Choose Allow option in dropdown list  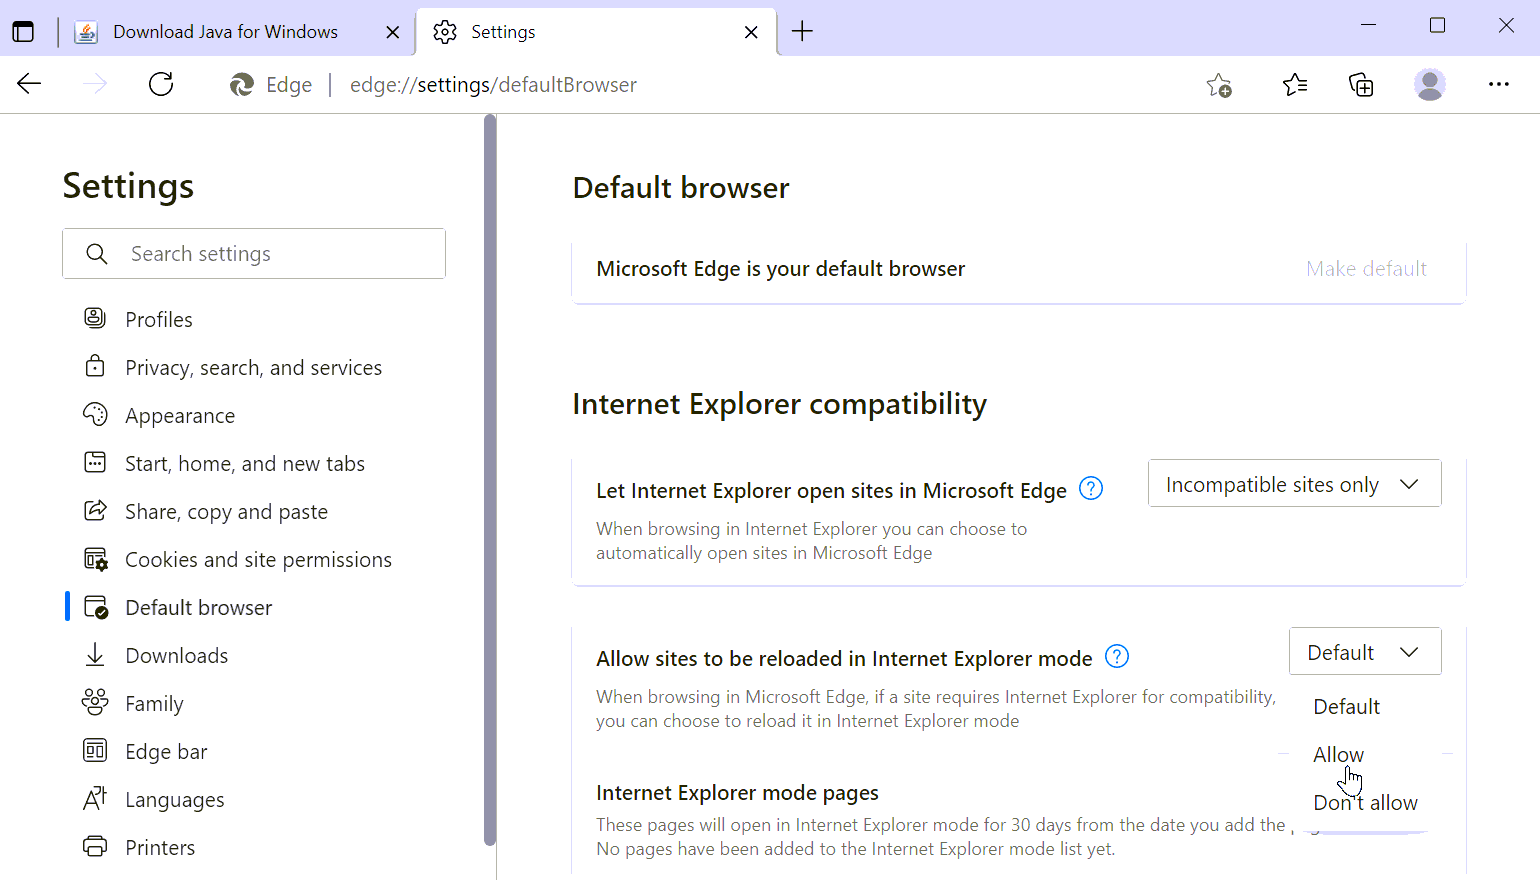1339,755
